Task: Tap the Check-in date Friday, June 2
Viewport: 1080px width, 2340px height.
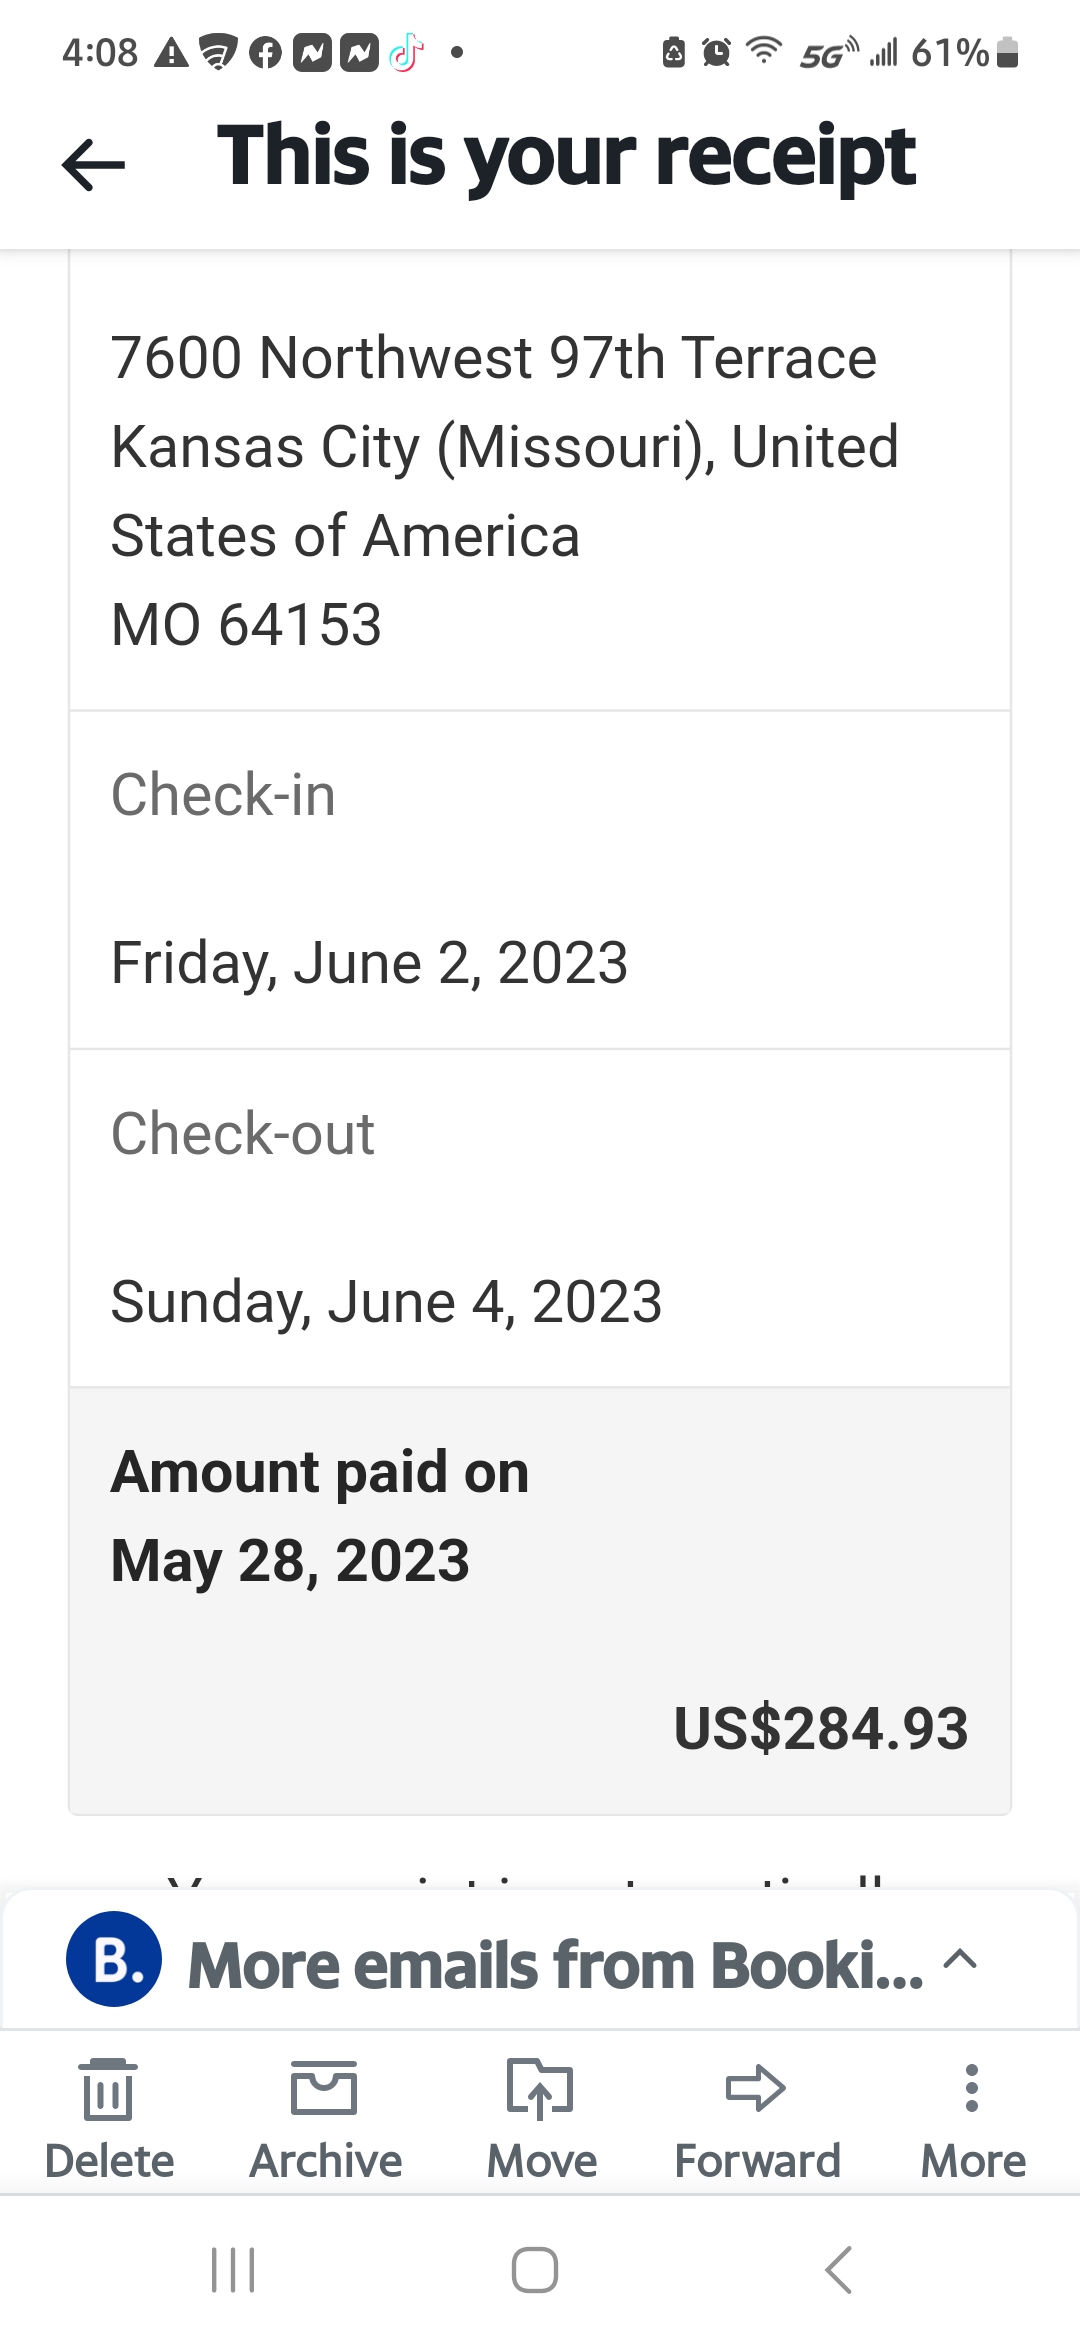Action: [369, 963]
